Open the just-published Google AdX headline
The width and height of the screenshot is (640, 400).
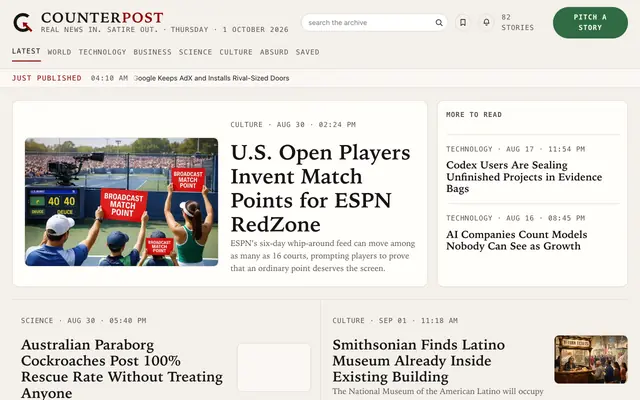point(212,78)
